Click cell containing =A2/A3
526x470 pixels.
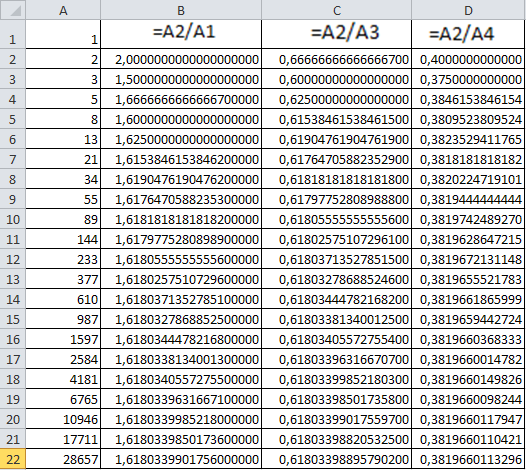tap(336, 34)
